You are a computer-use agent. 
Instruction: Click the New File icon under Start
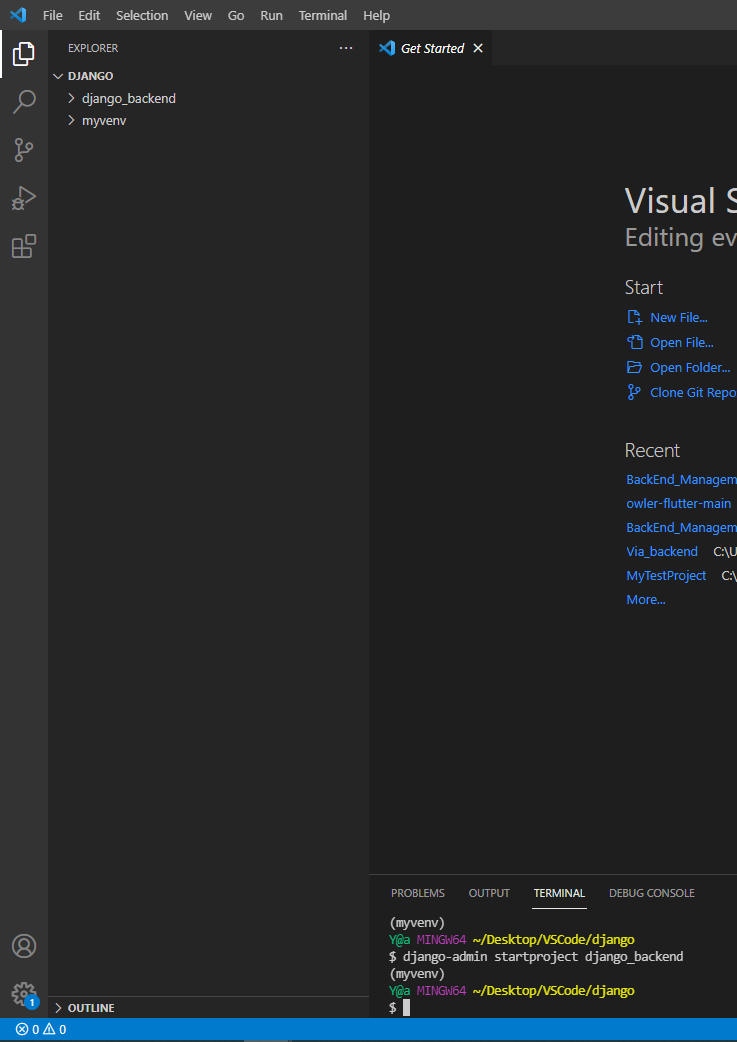635,317
